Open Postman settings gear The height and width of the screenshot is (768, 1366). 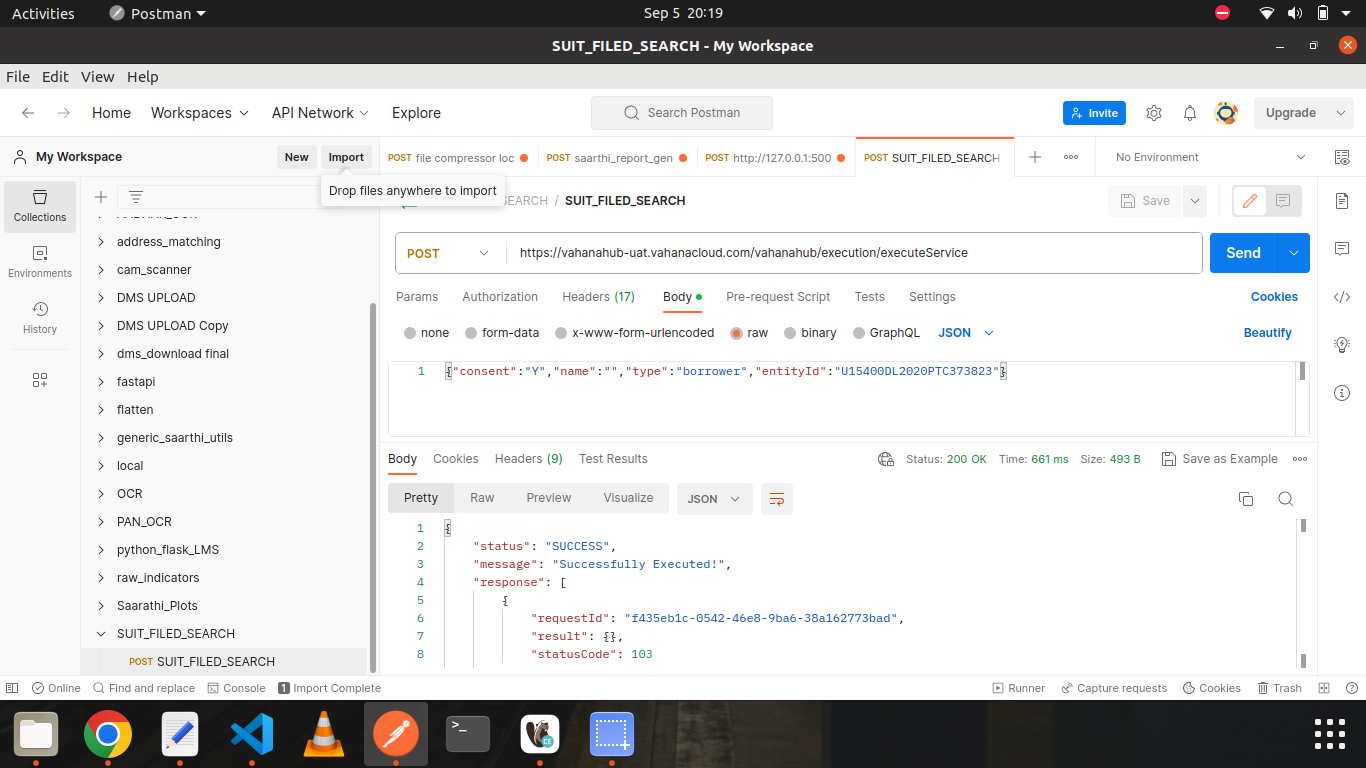point(1154,113)
